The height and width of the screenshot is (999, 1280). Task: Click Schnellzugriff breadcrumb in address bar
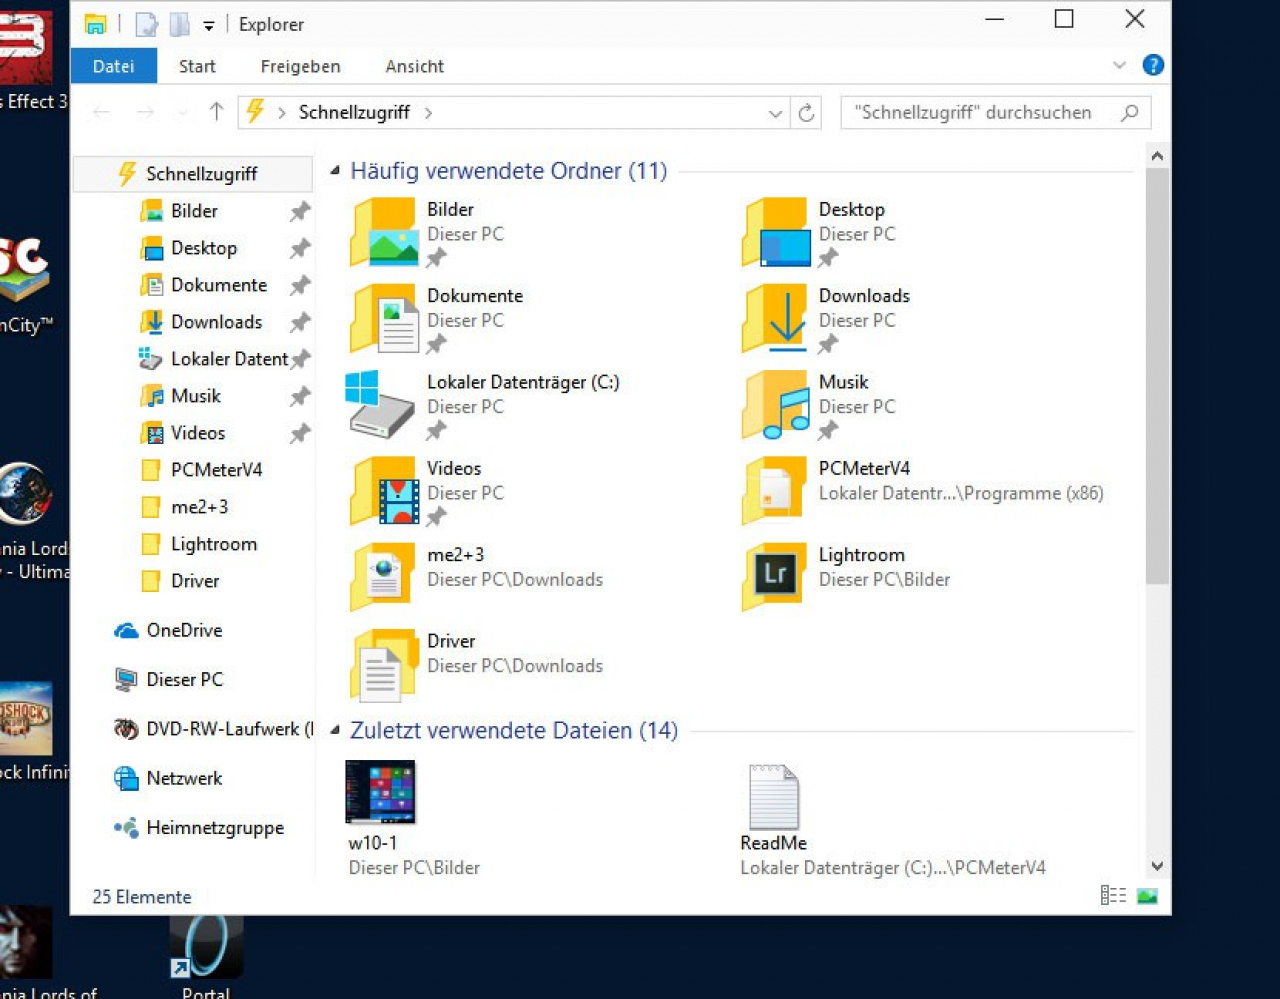pyautogui.click(x=354, y=113)
